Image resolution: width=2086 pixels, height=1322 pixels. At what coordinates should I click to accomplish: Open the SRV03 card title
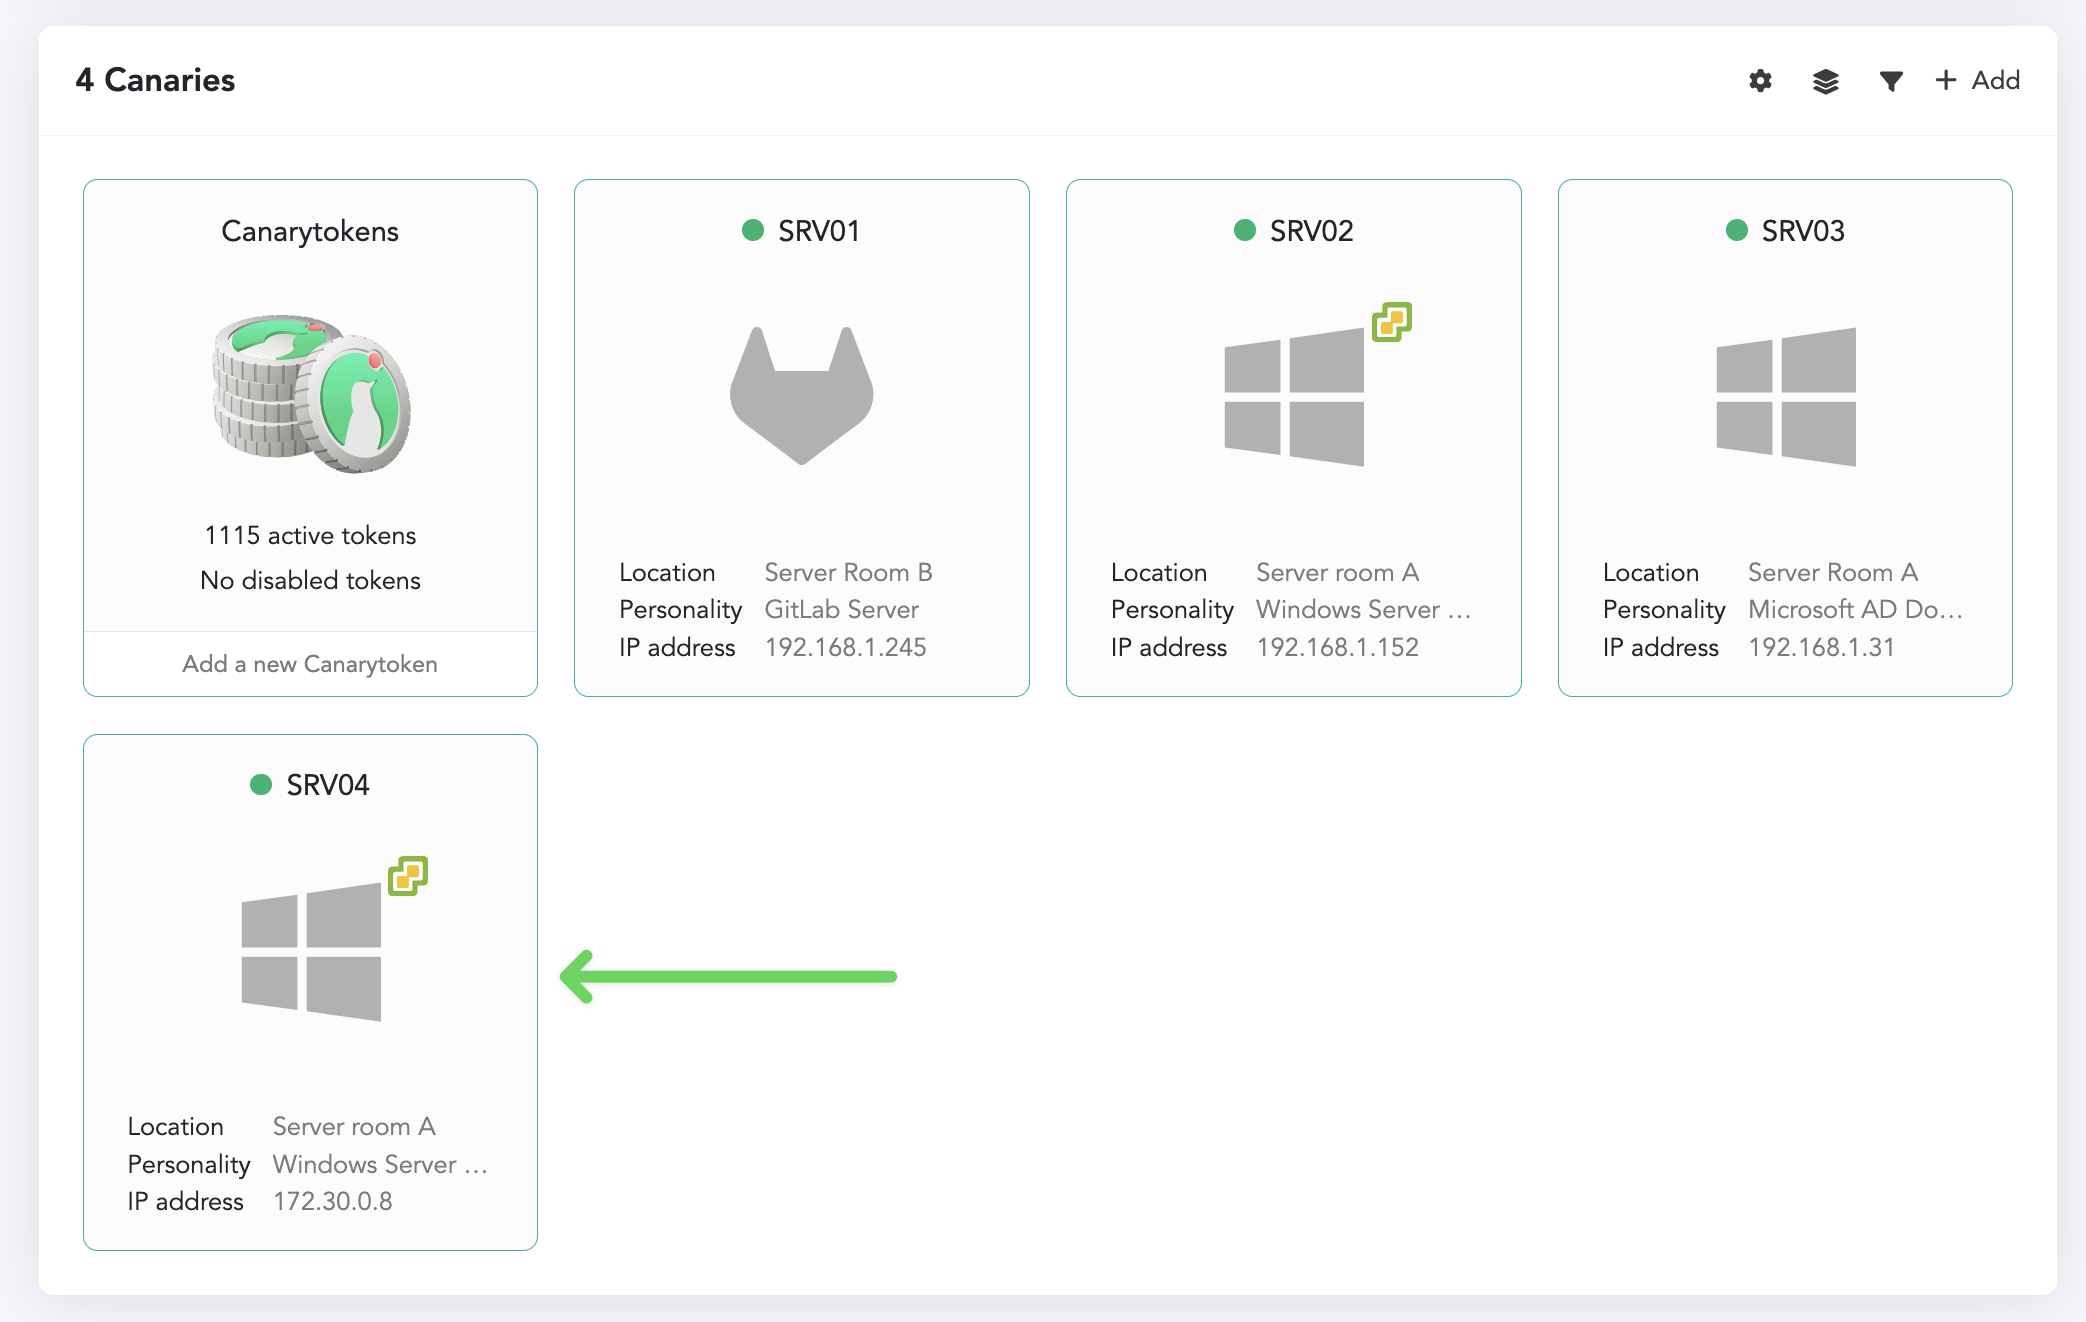1803,231
